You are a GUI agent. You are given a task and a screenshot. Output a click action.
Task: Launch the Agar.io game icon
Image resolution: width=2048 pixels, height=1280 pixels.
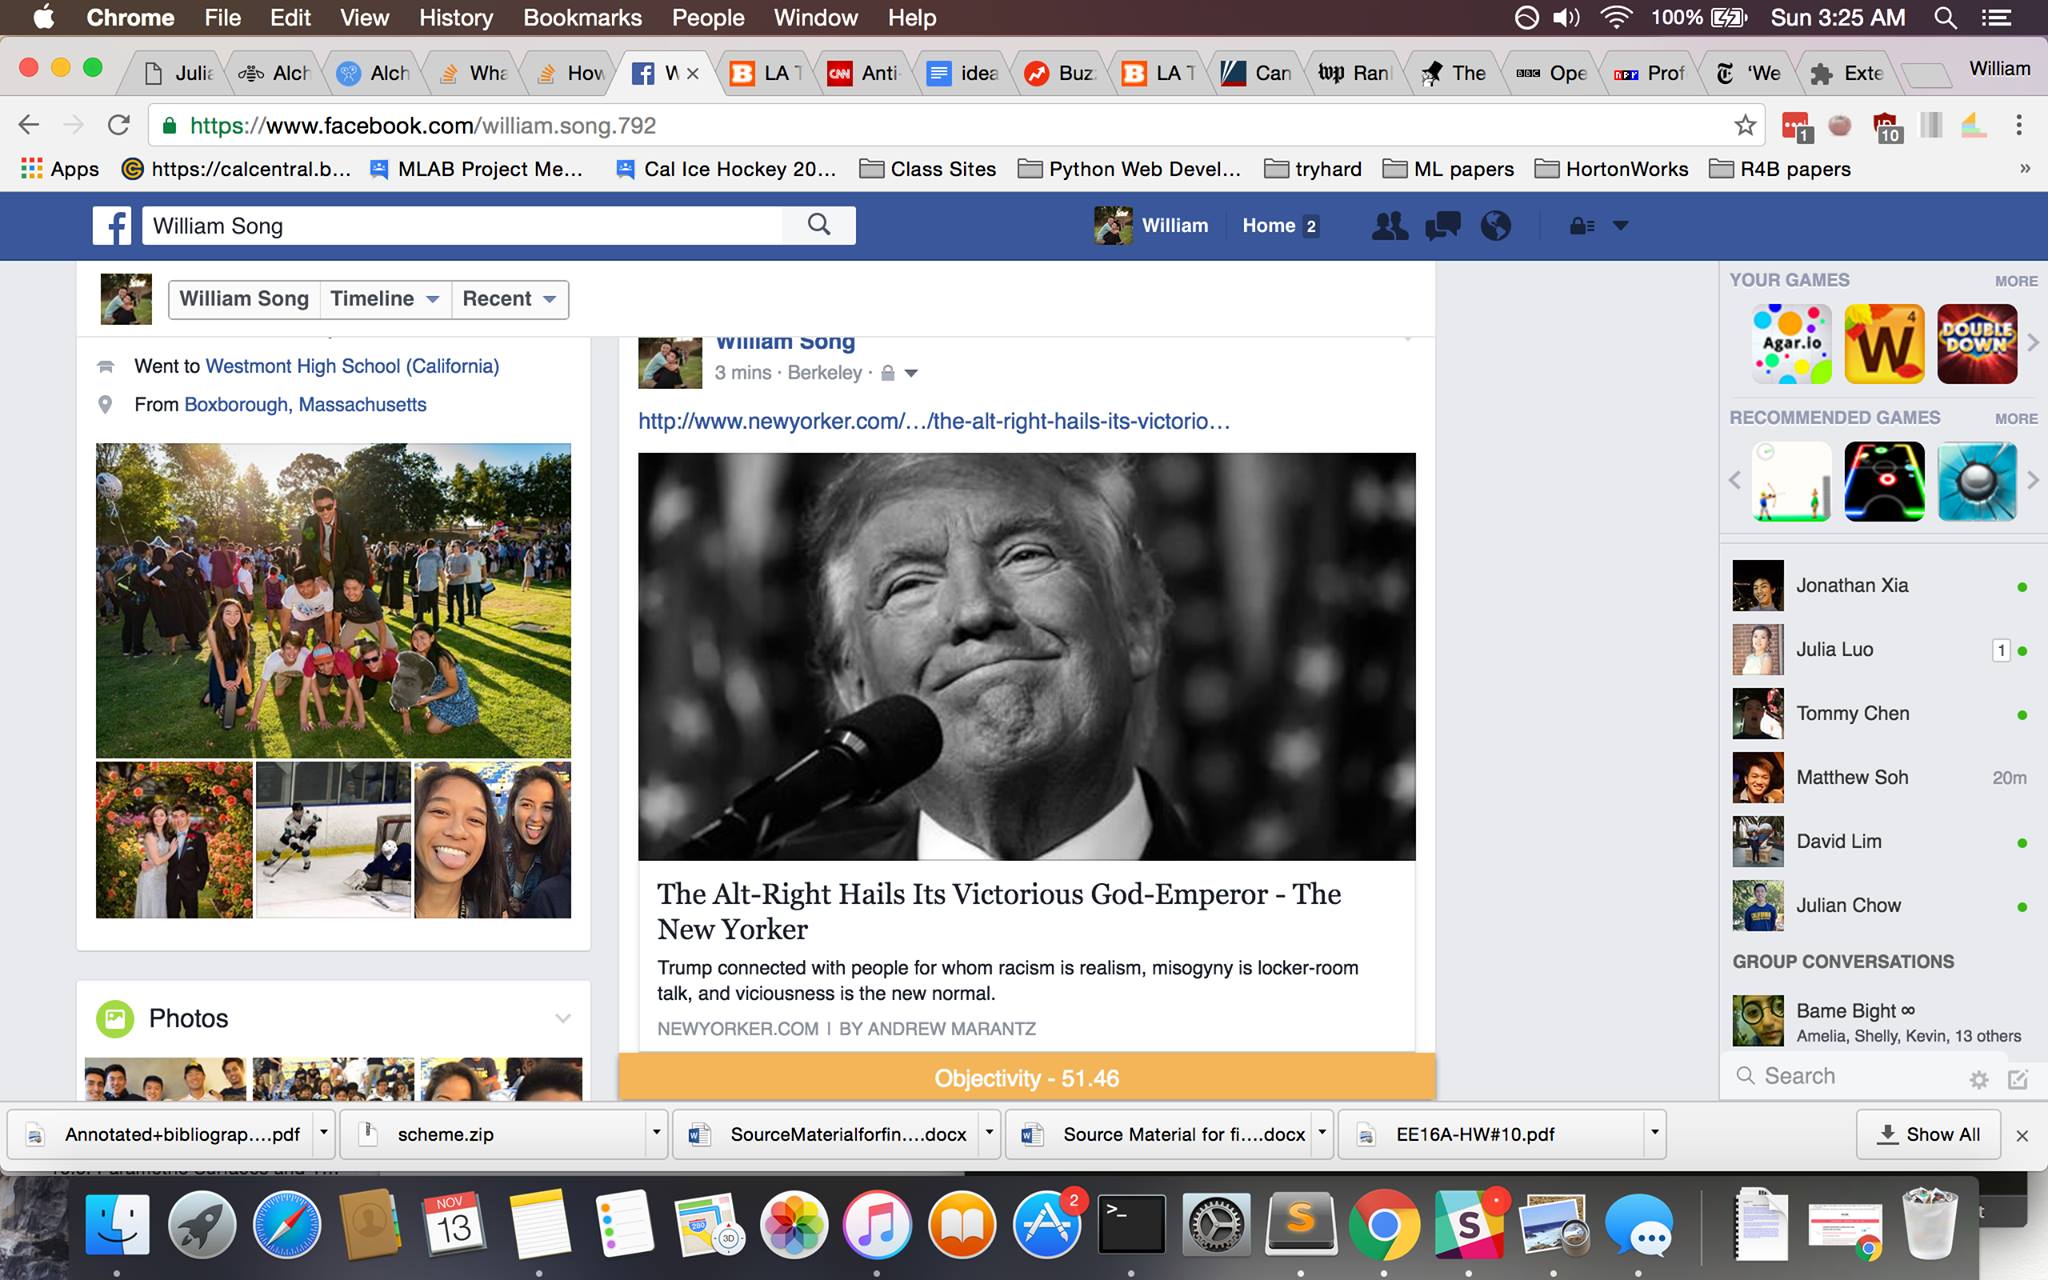tap(1791, 344)
